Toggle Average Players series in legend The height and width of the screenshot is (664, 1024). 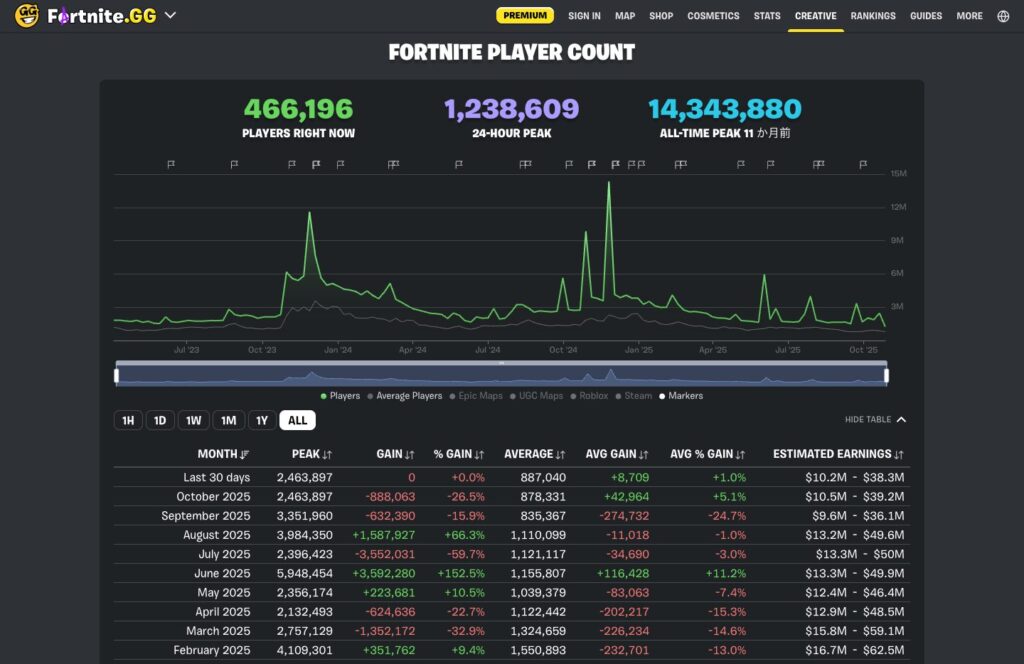[408, 396]
